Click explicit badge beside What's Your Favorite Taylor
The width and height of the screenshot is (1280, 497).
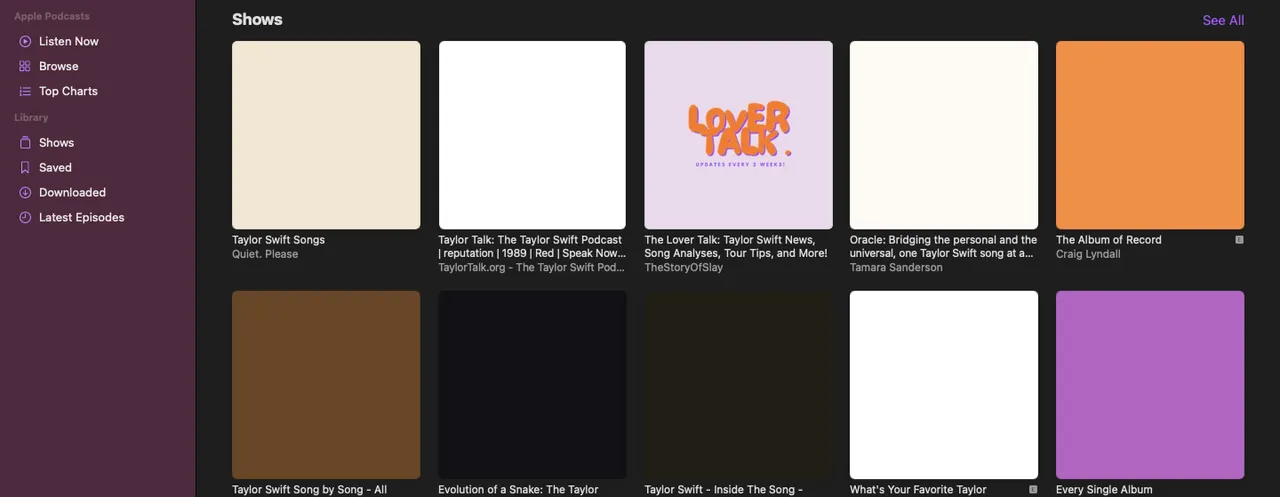pos(1033,490)
